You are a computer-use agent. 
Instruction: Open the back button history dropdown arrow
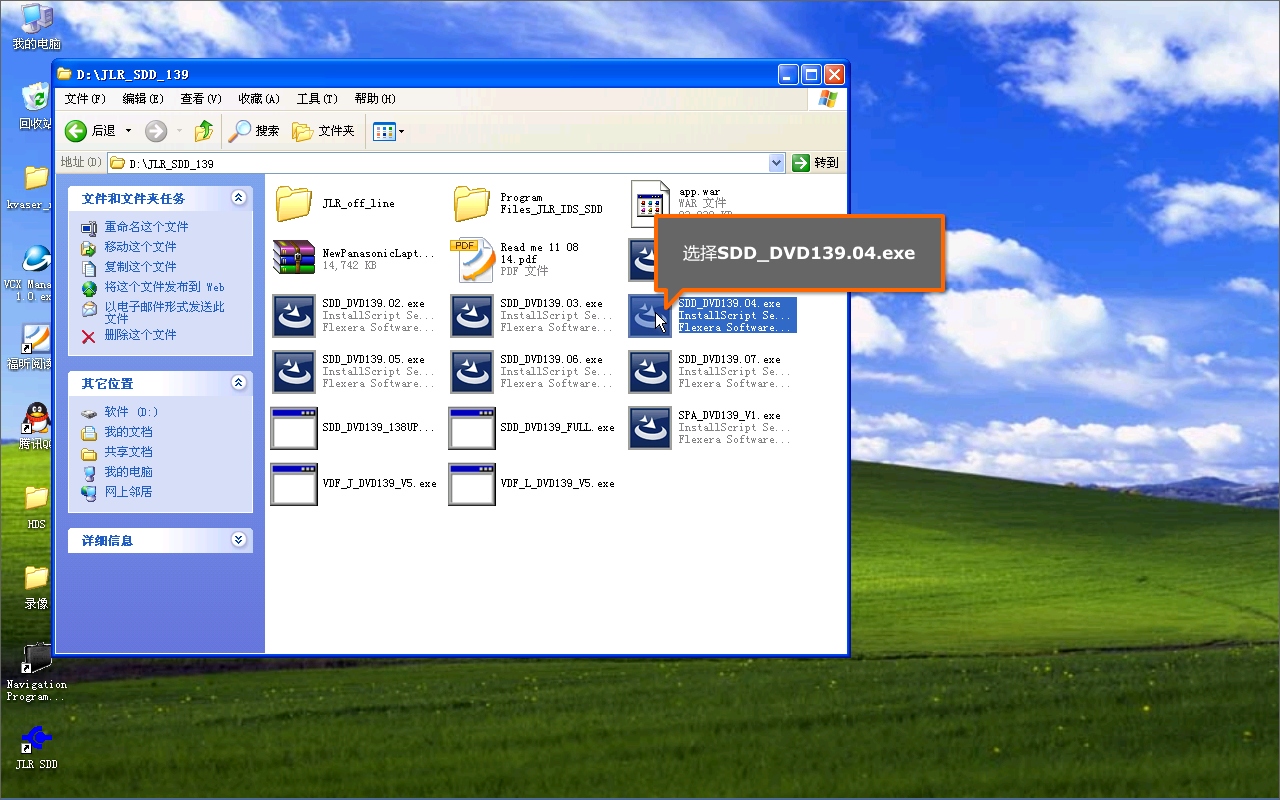point(128,131)
